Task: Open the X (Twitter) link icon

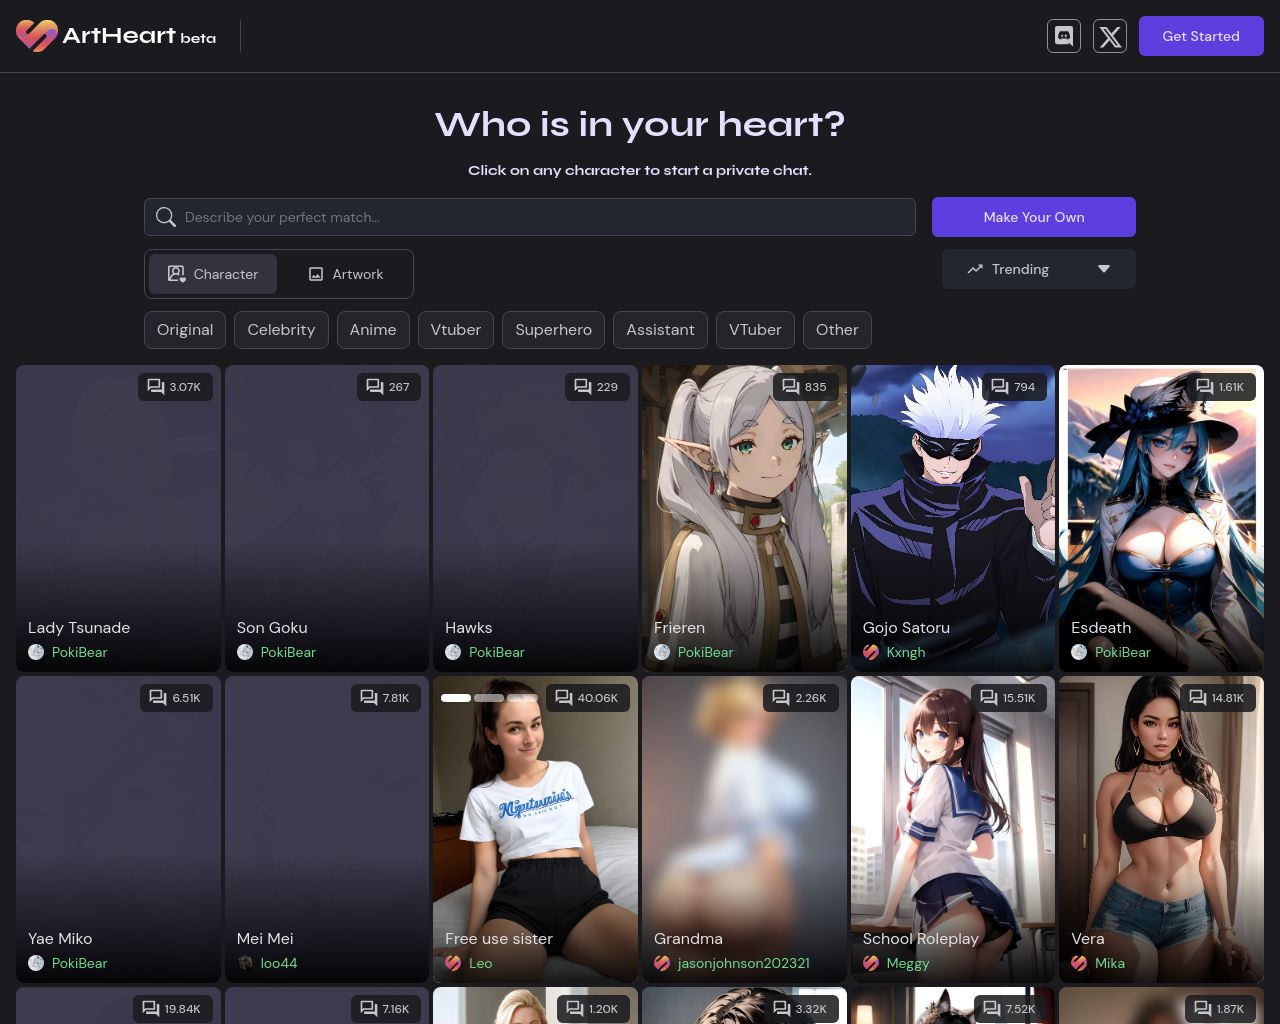Action: pos(1110,36)
